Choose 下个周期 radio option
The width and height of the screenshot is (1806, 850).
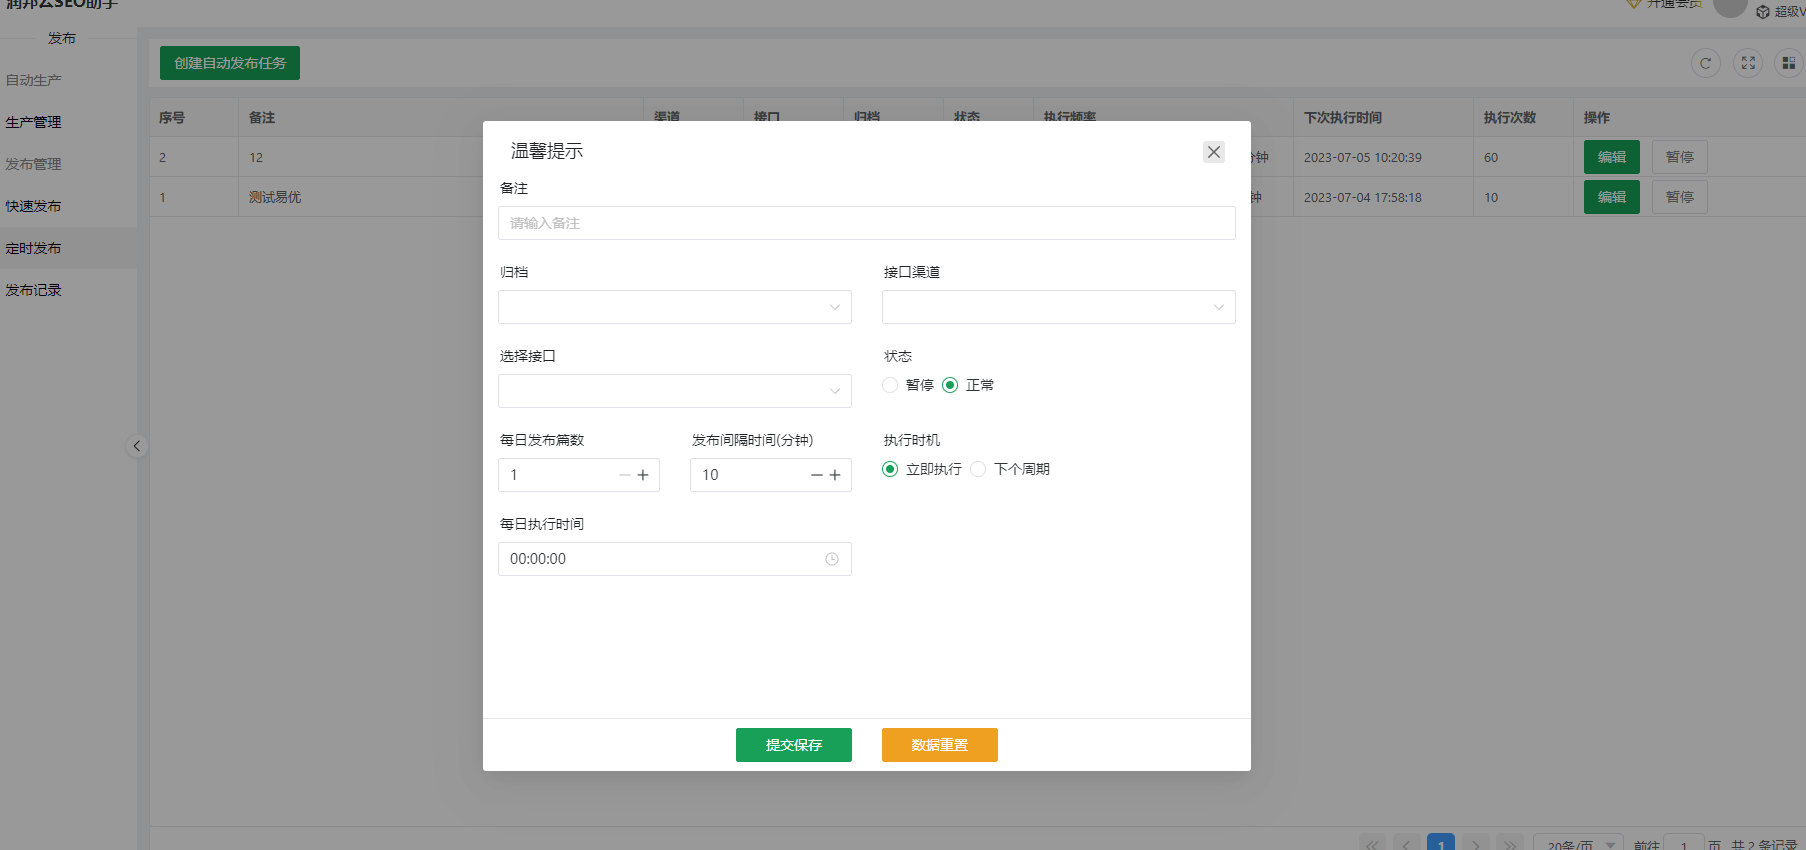click(x=978, y=469)
